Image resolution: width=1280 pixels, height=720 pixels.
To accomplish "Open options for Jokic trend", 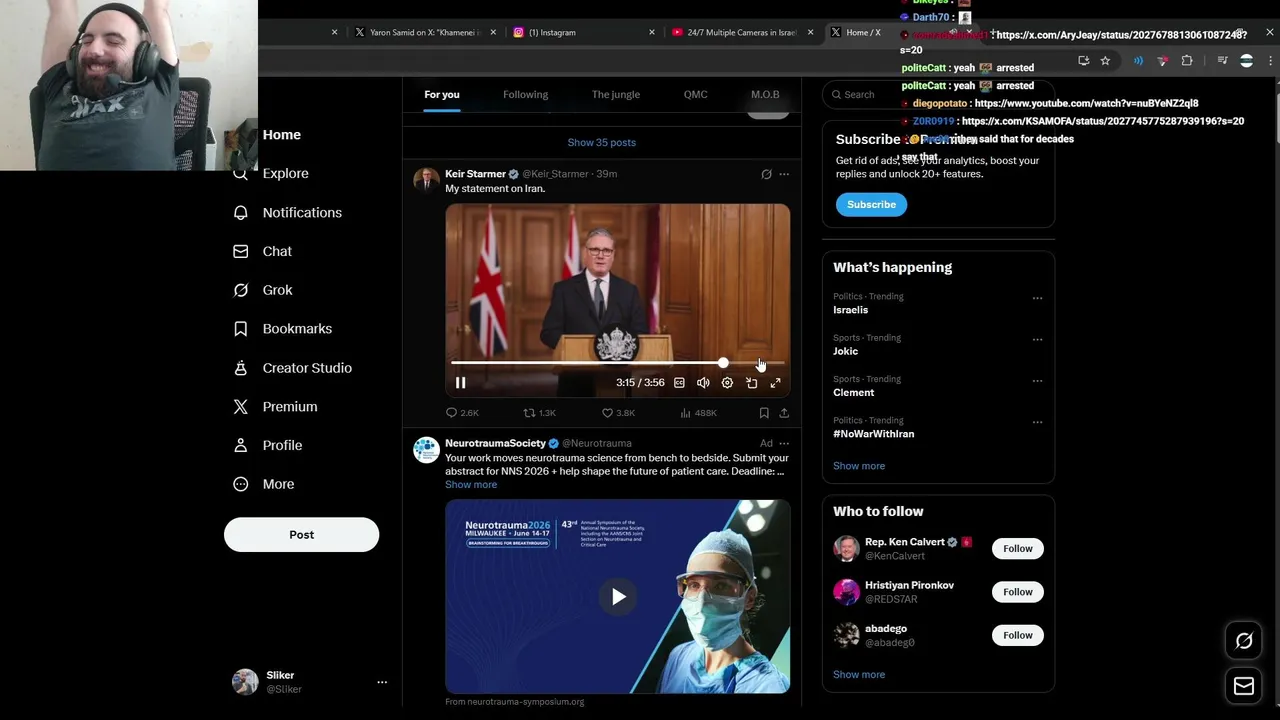I will (1037, 339).
